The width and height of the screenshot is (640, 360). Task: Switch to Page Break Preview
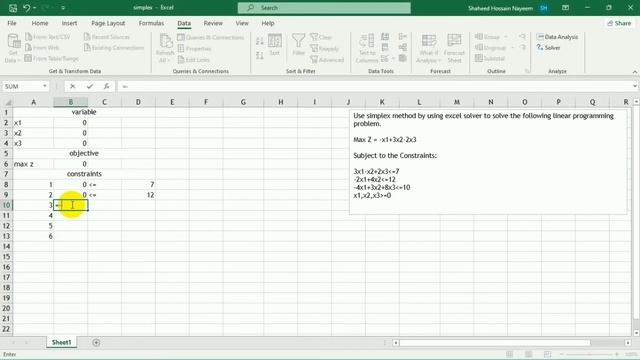click(547, 354)
